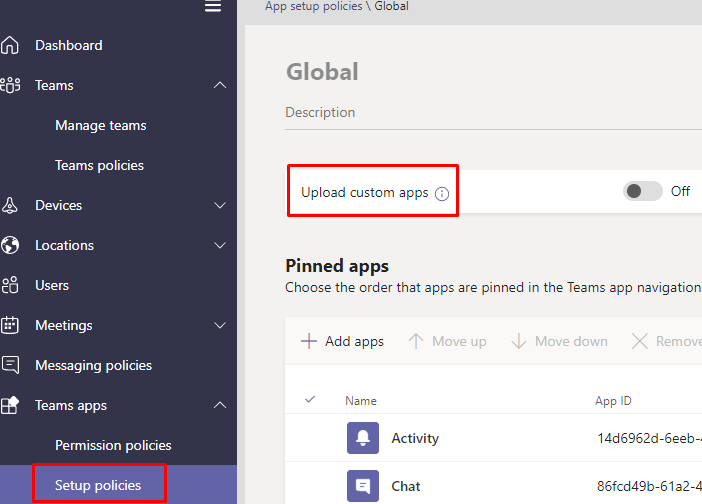Screen dimensions: 702x504
Task: Click the Dashboard home icon
Action: pos(10,45)
